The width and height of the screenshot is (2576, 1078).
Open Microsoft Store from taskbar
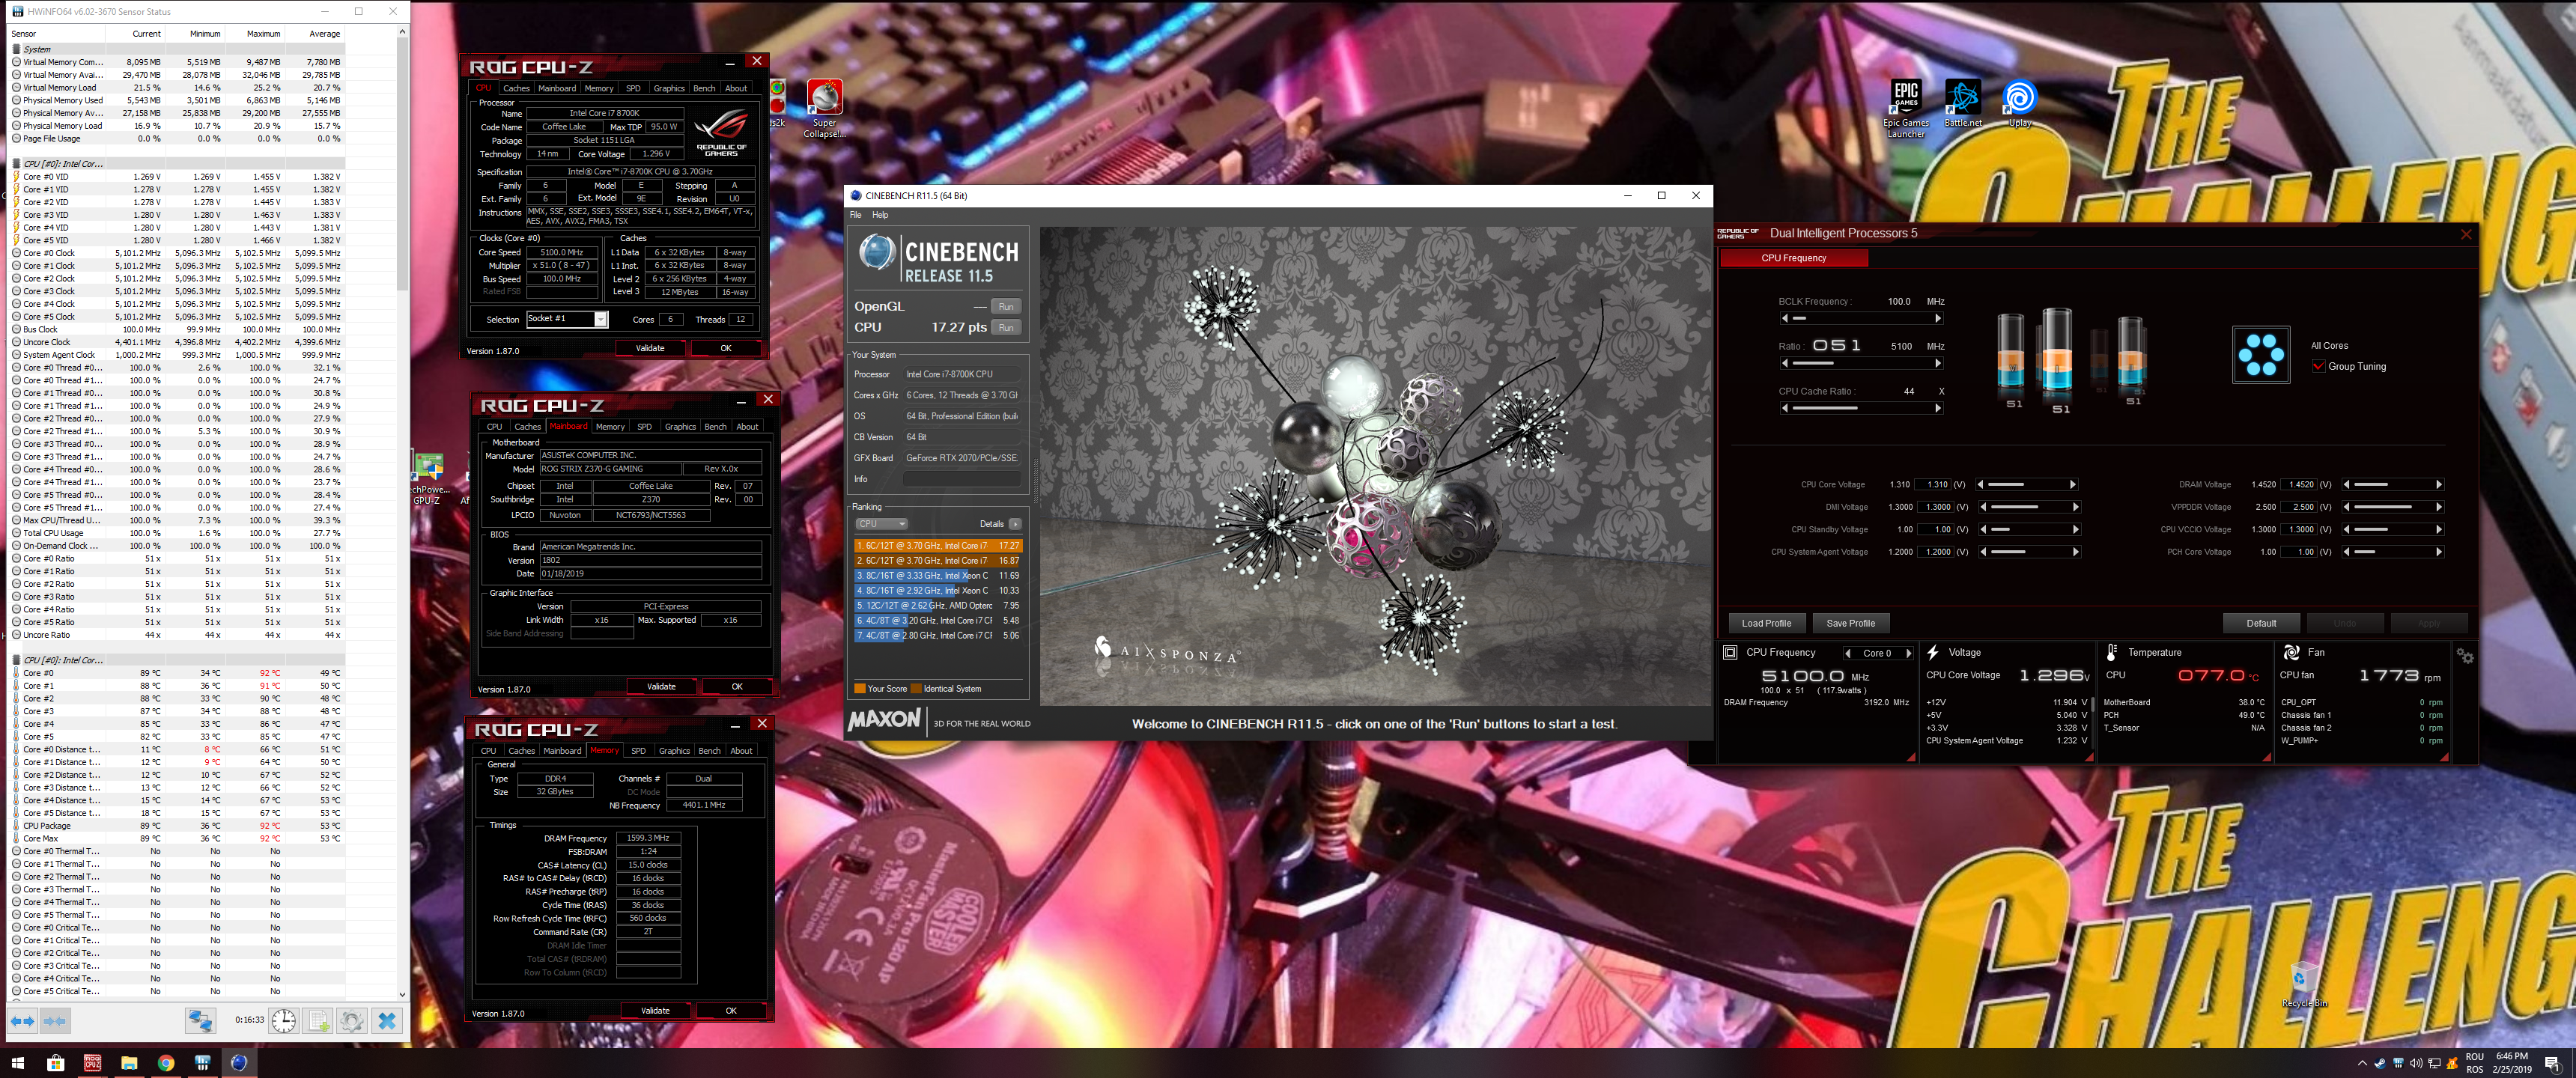tap(55, 1063)
